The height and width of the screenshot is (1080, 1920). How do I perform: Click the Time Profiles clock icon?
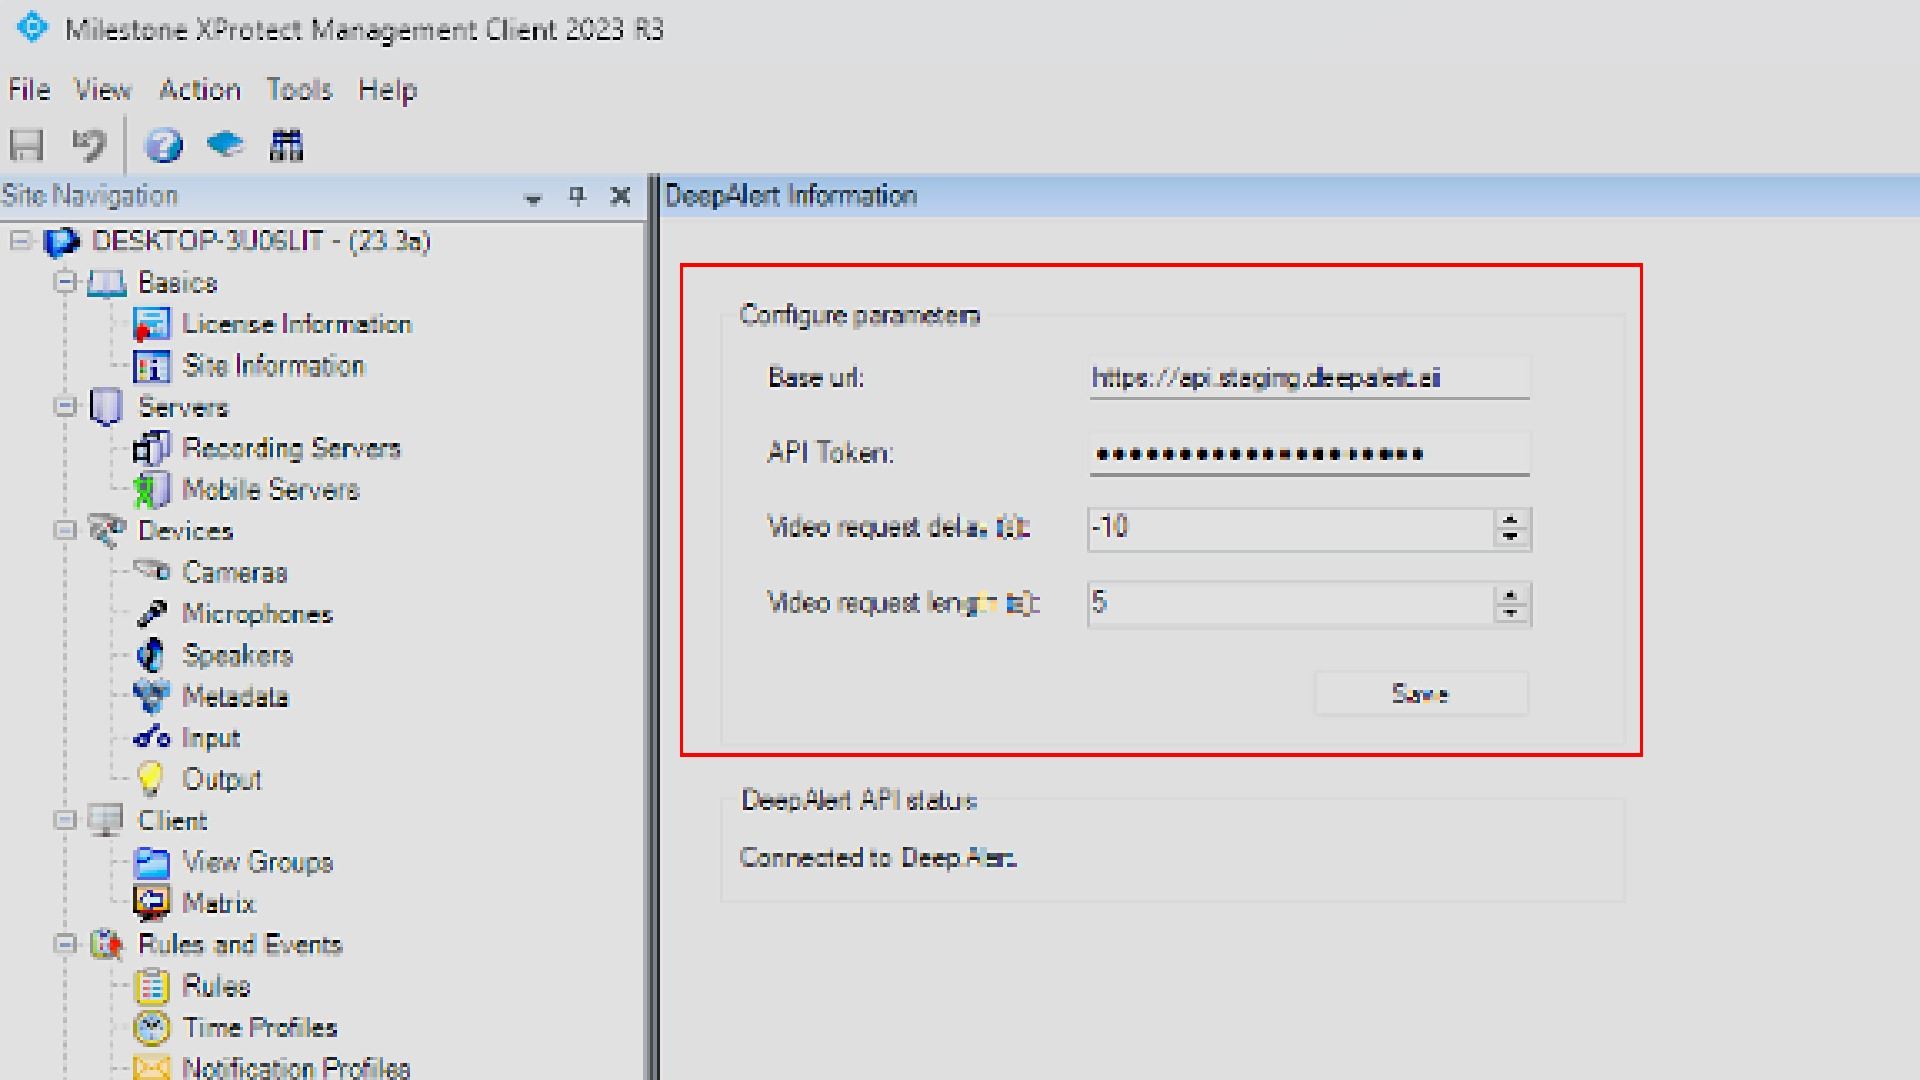152,1027
